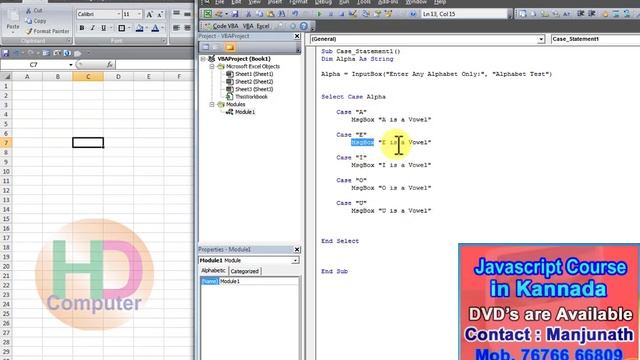
Task: Click the Find binoculars icon in VBA toolbar
Action: 282,14
